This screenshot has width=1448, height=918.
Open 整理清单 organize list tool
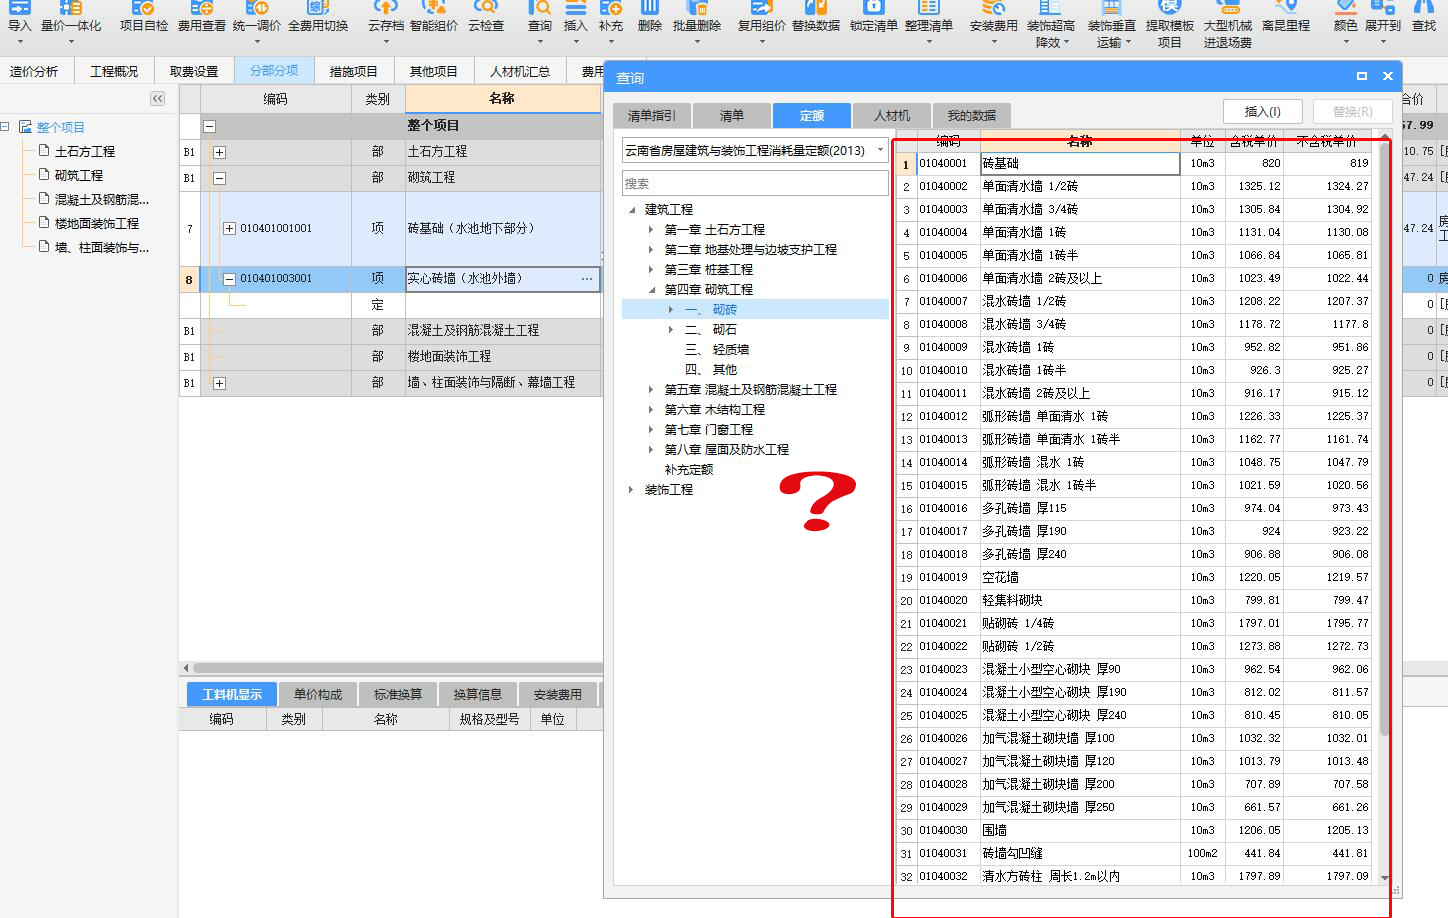coord(929,17)
